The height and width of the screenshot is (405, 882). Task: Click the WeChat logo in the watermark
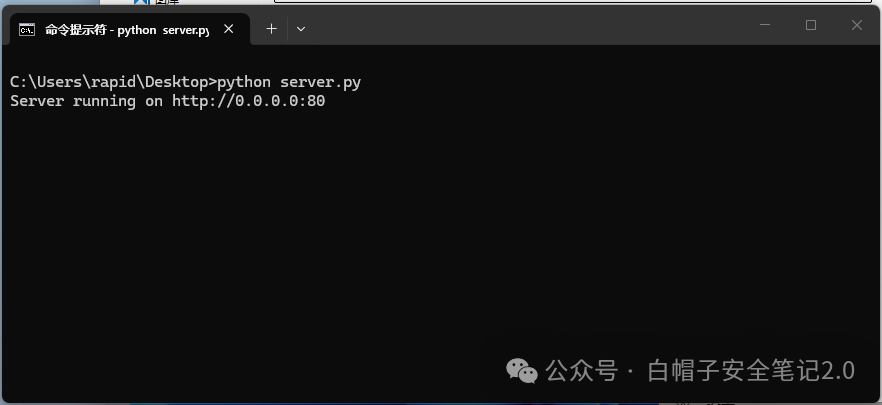tap(522, 371)
